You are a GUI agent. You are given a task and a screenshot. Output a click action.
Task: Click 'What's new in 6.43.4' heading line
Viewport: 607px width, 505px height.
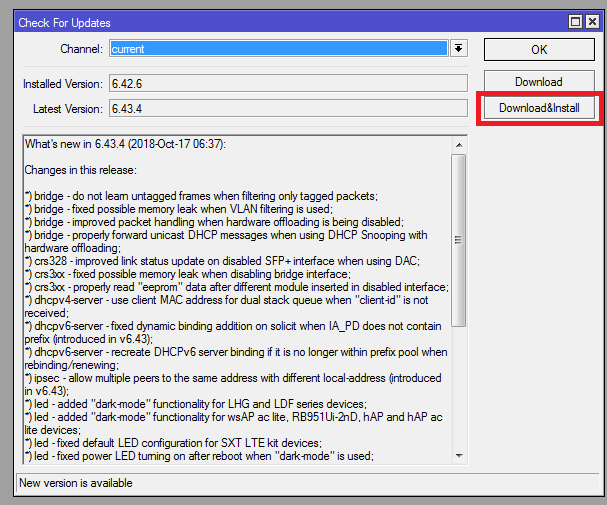(125, 144)
